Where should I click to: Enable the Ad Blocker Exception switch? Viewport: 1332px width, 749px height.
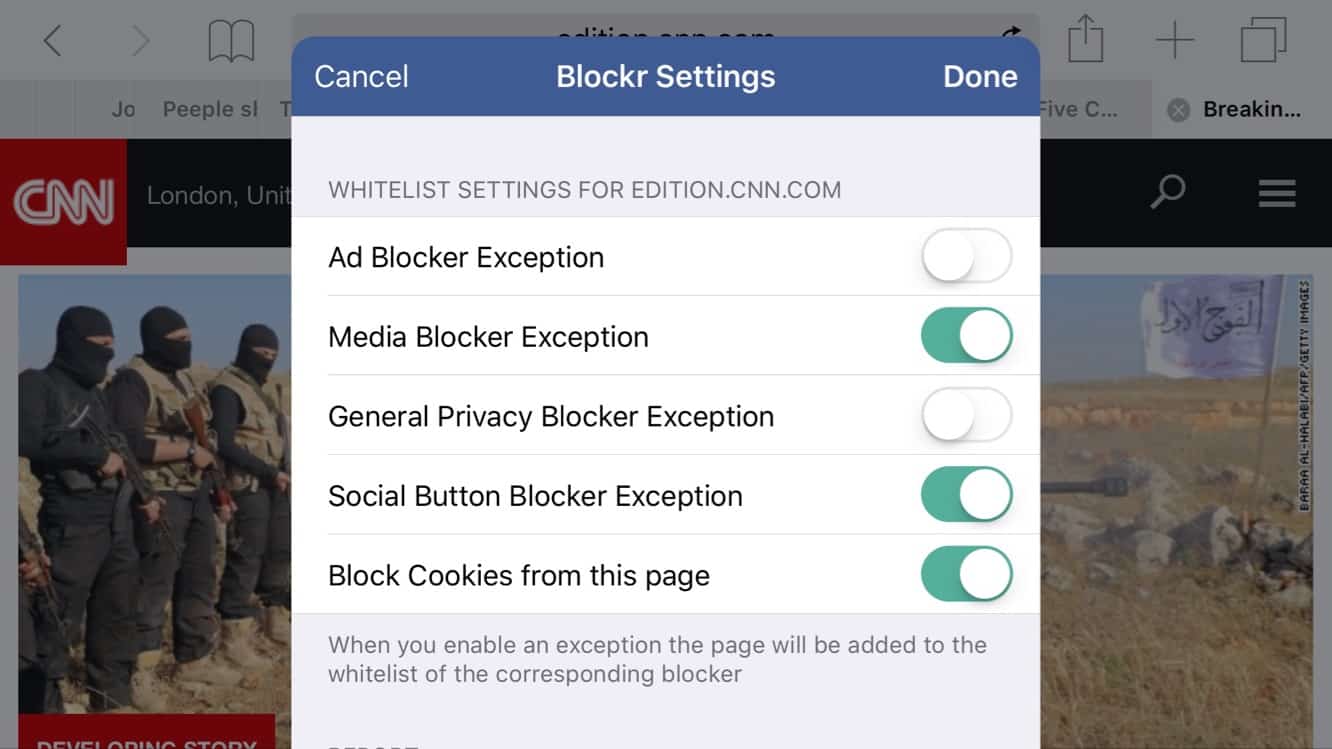(x=966, y=257)
